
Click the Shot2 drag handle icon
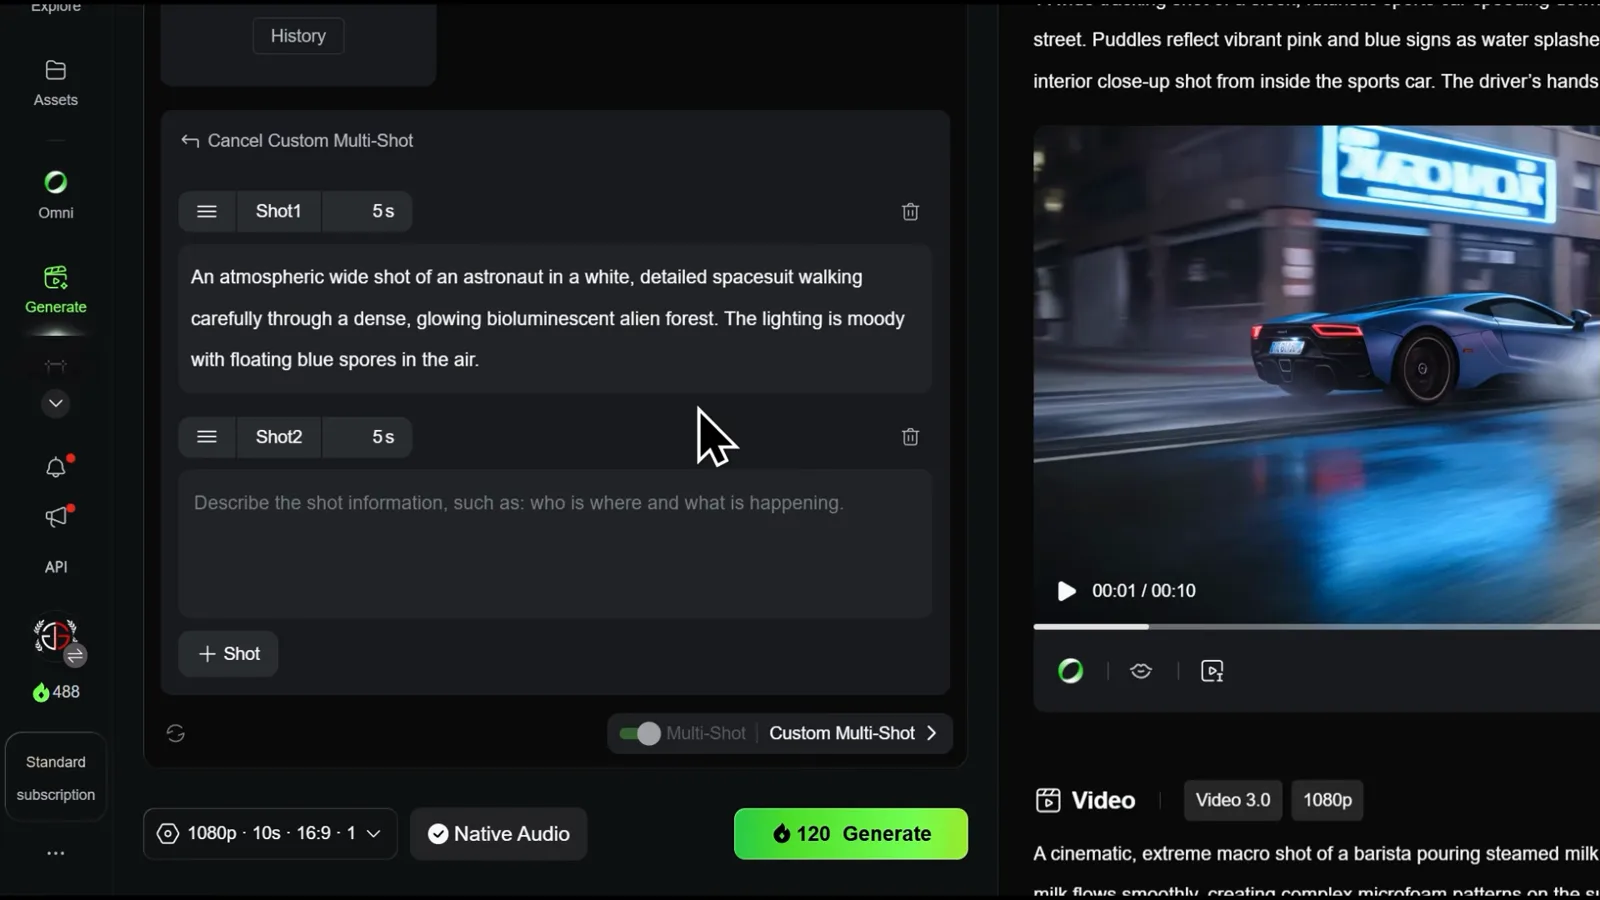point(207,437)
